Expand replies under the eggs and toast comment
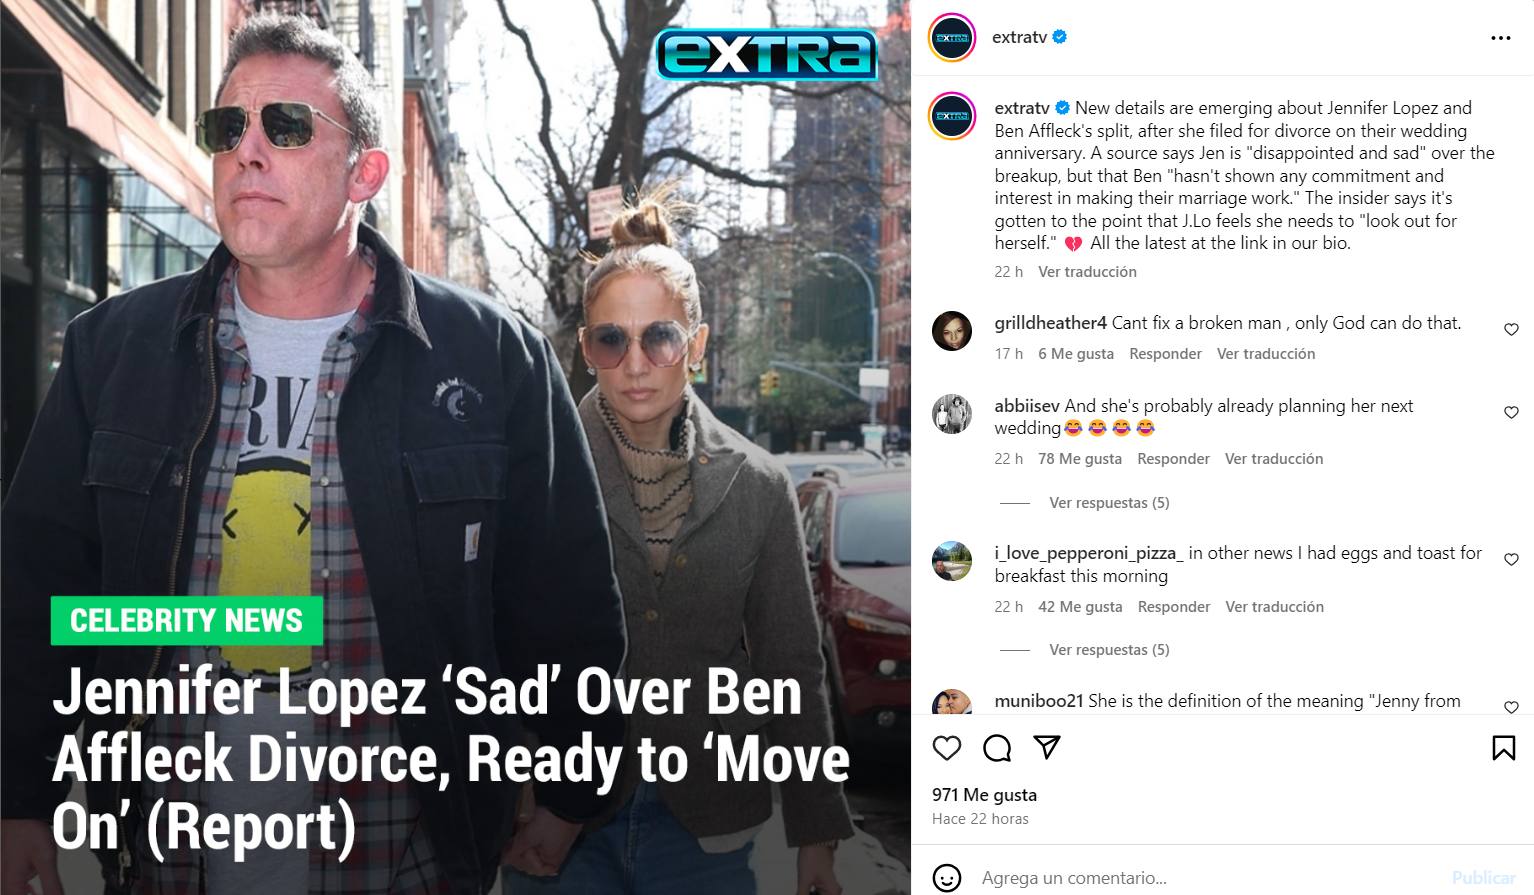Image resolution: width=1534 pixels, height=895 pixels. pyautogui.click(x=1109, y=650)
